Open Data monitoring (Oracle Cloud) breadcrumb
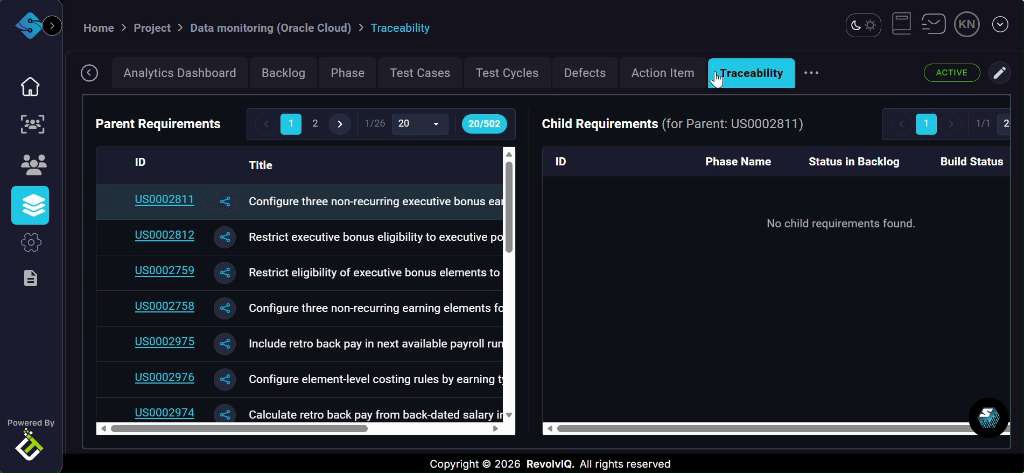The width and height of the screenshot is (1024, 473). pyautogui.click(x=270, y=28)
